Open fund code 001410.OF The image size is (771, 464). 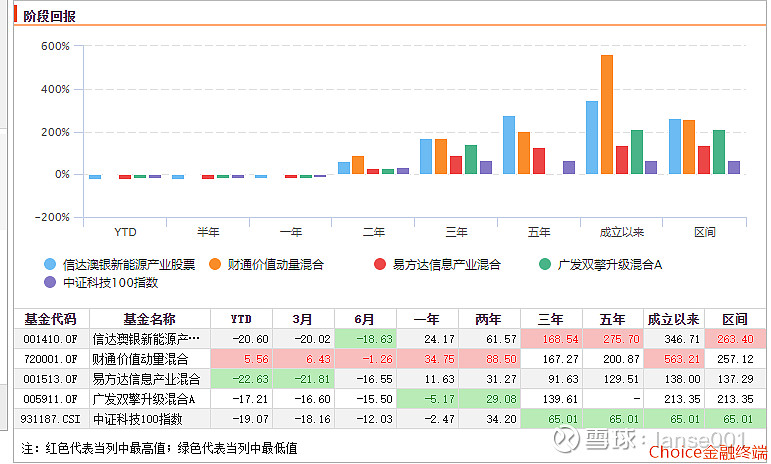coord(50,339)
